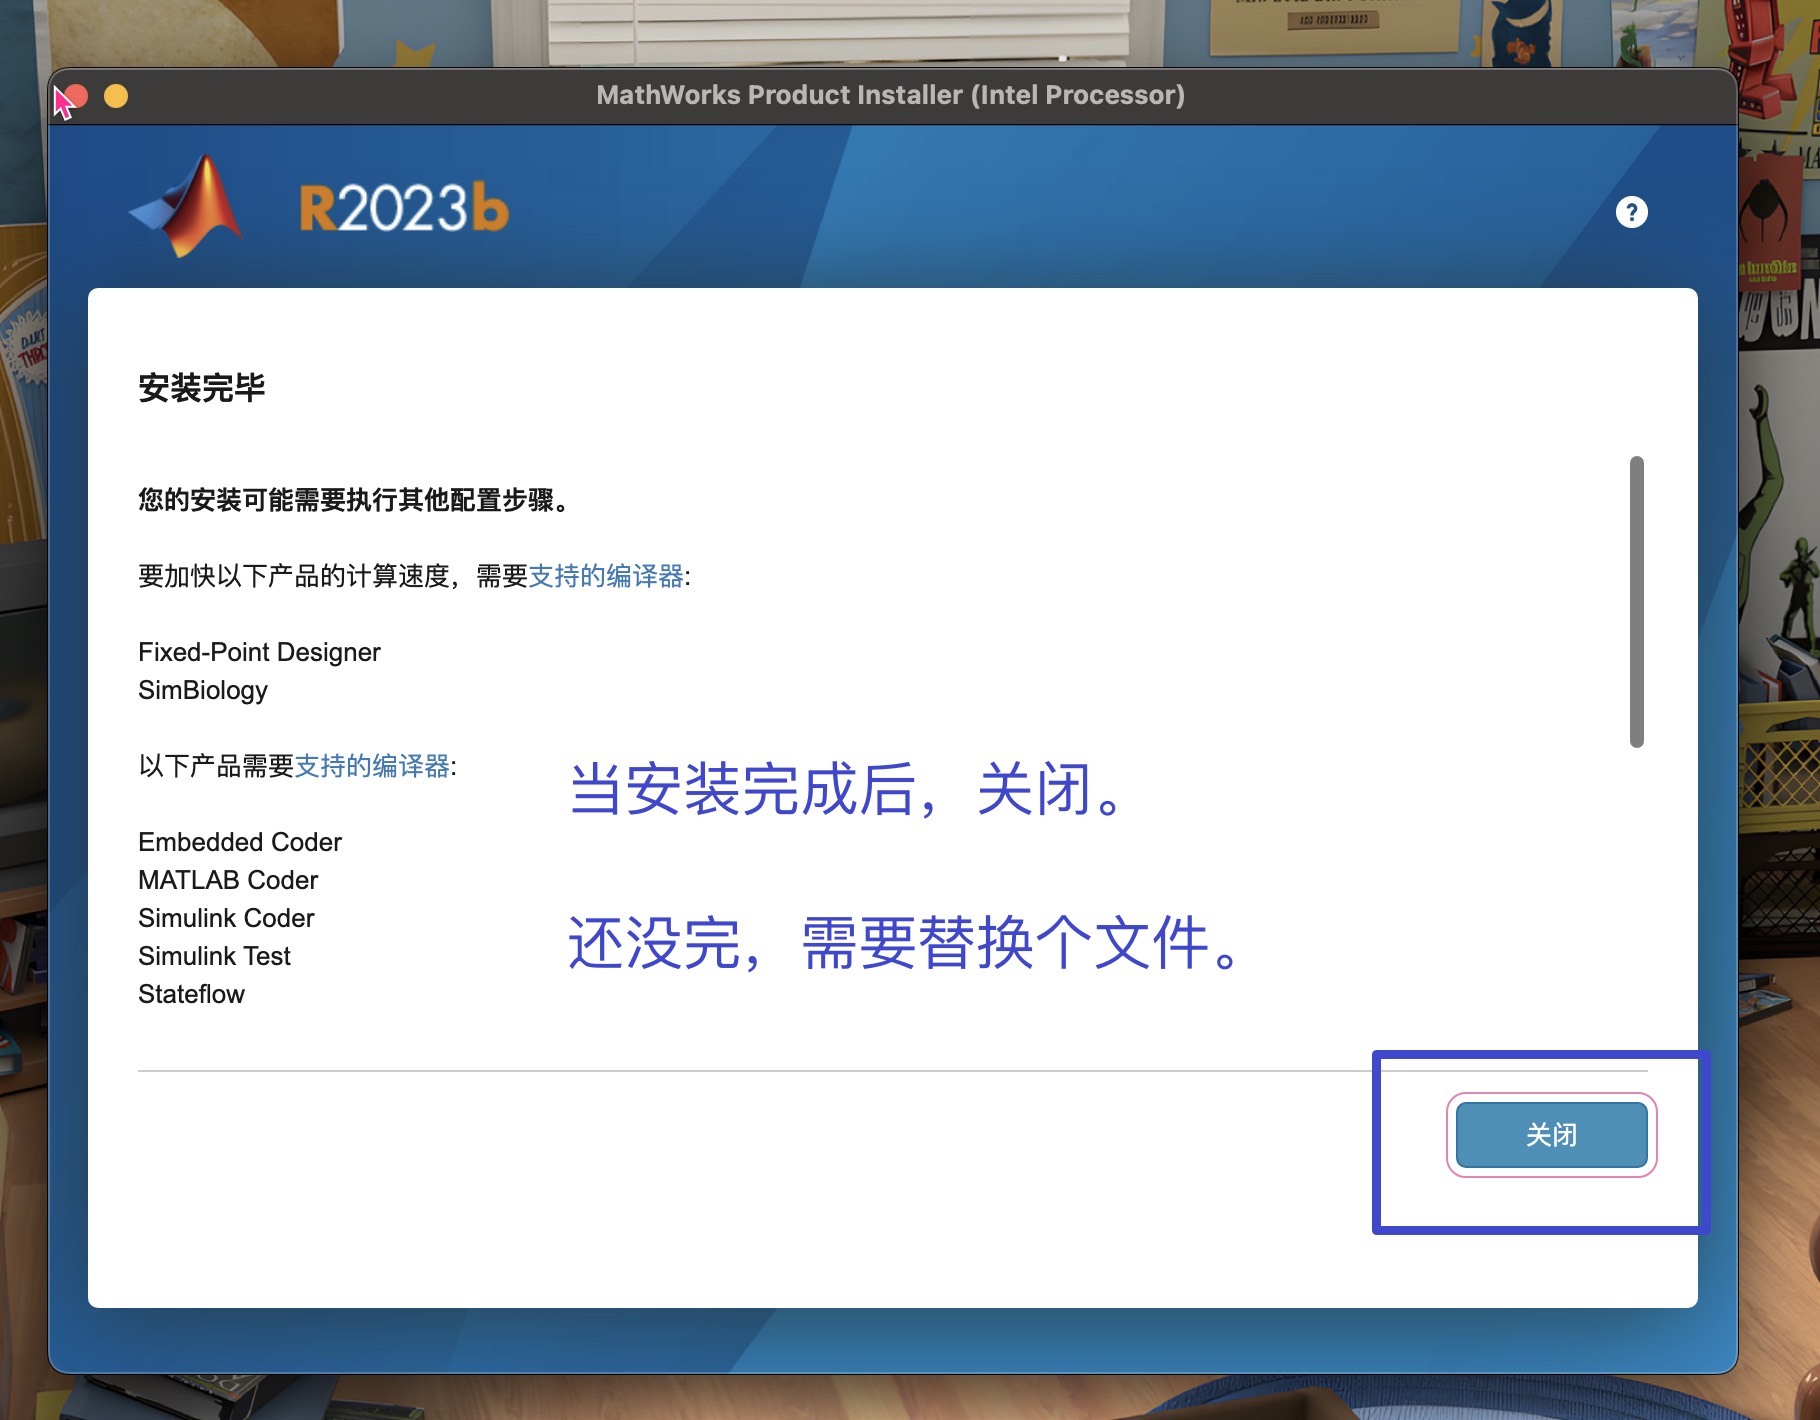Click the Embedded Coder list item

click(x=240, y=842)
